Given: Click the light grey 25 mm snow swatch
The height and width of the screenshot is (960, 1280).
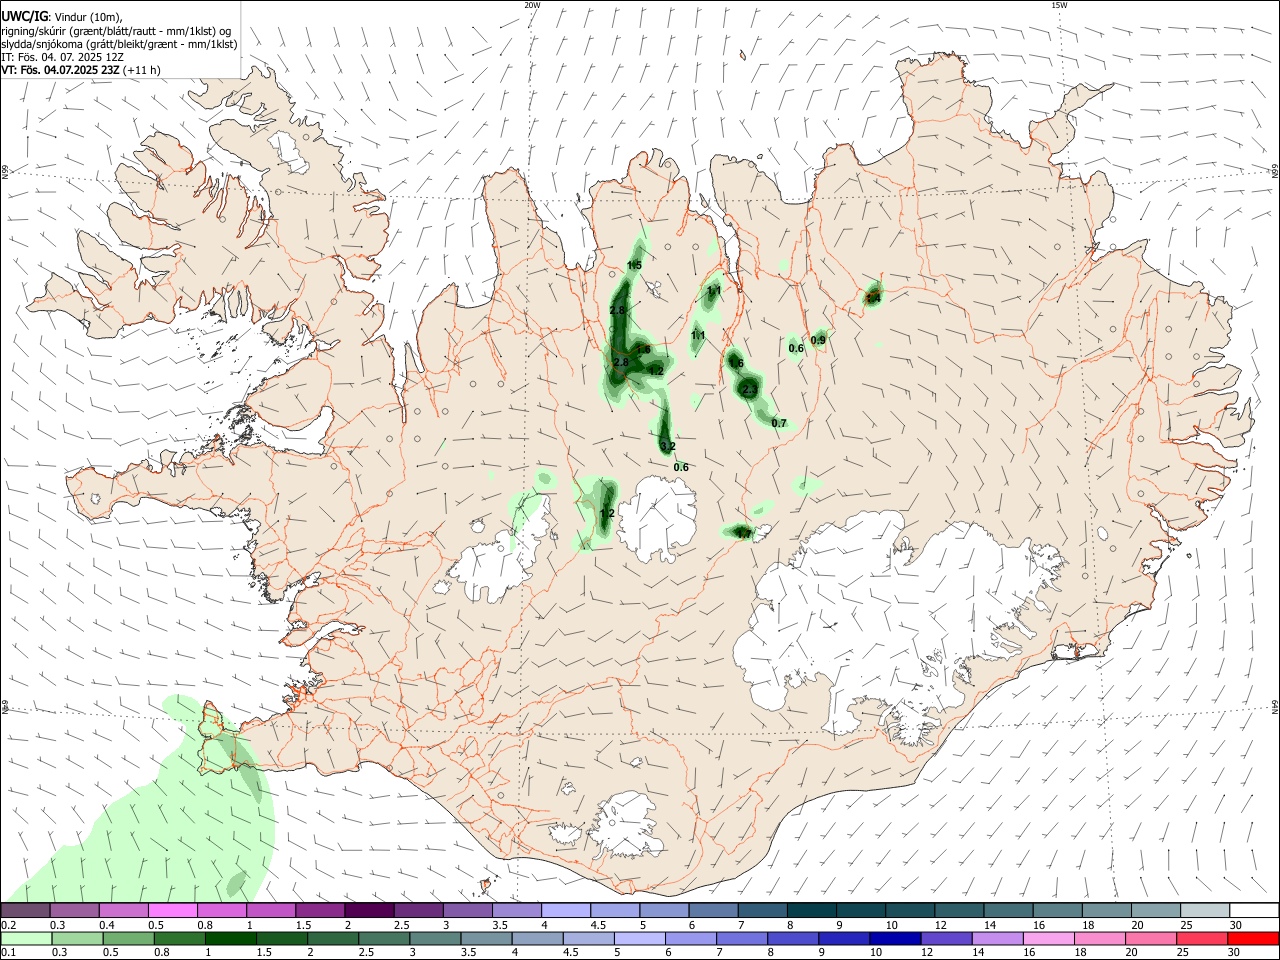Looking at the screenshot, I should click(x=1205, y=911).
